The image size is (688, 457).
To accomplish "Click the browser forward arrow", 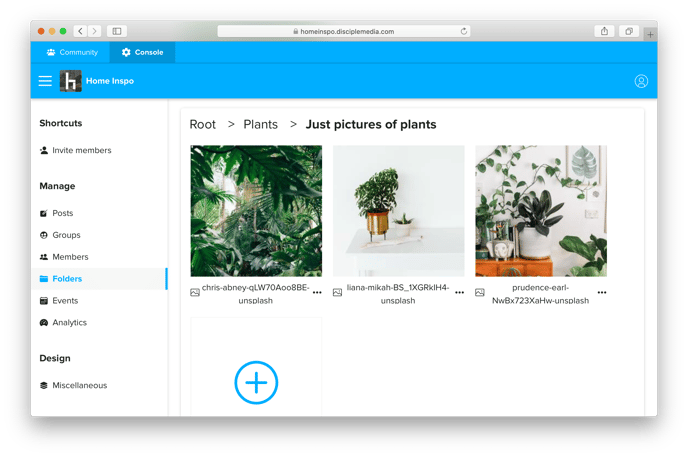I will pos(94,31).
